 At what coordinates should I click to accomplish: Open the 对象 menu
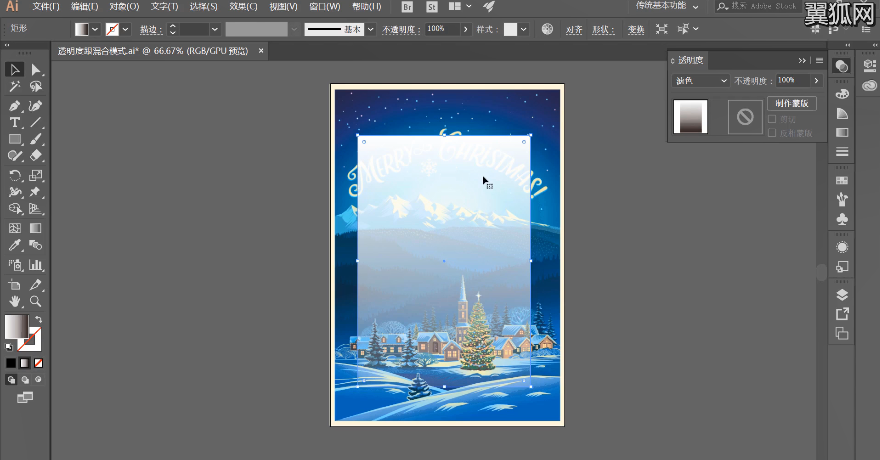(x=124, y=7)
